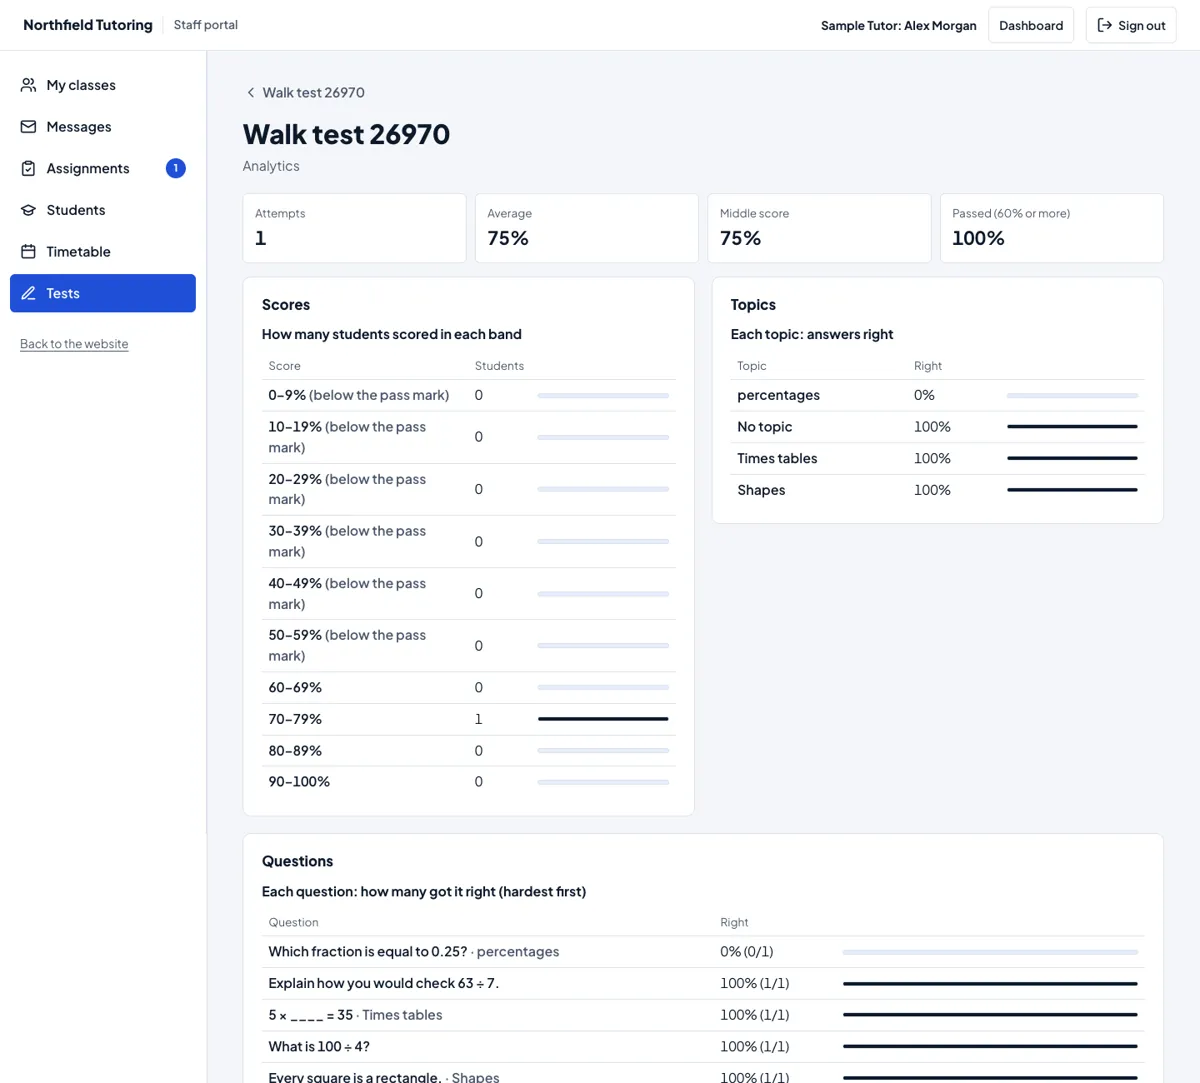Open the Dashboard button
The height and width of the screenshot is (1083, 1200).
pos(1031,25)
